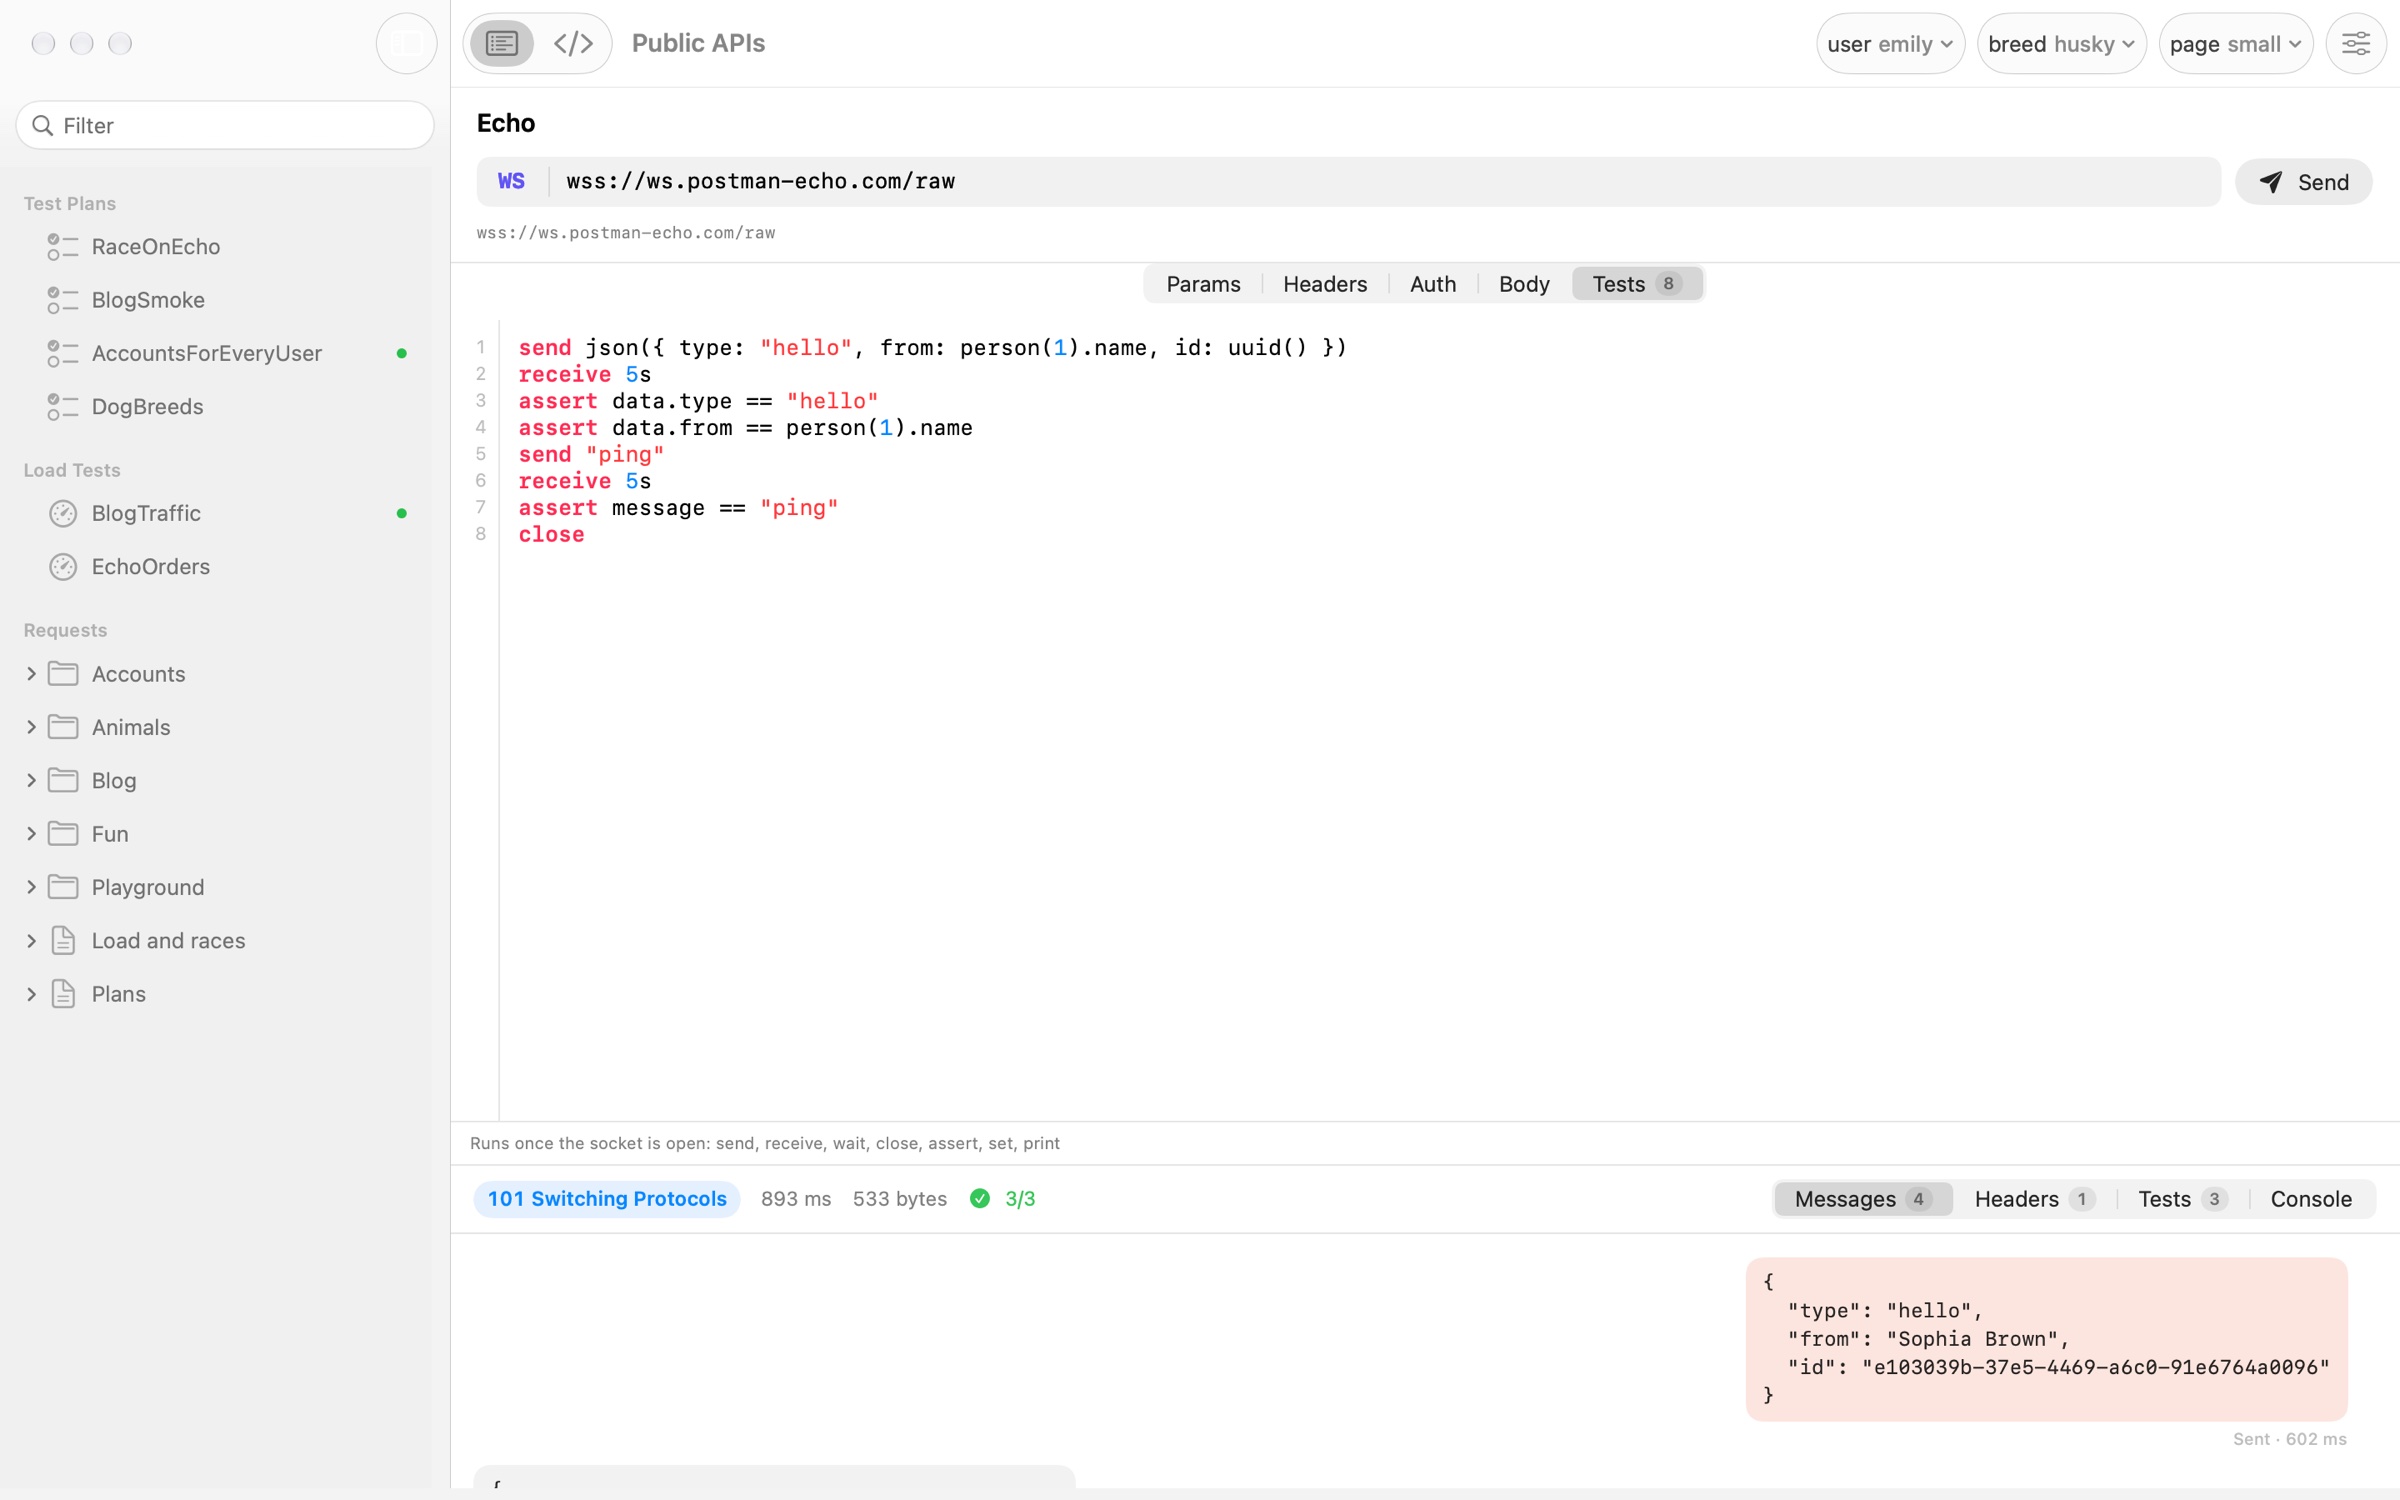
Task: Click the magnifier icon in Filter
Action: pyautogui.click(x=43, y=125)
